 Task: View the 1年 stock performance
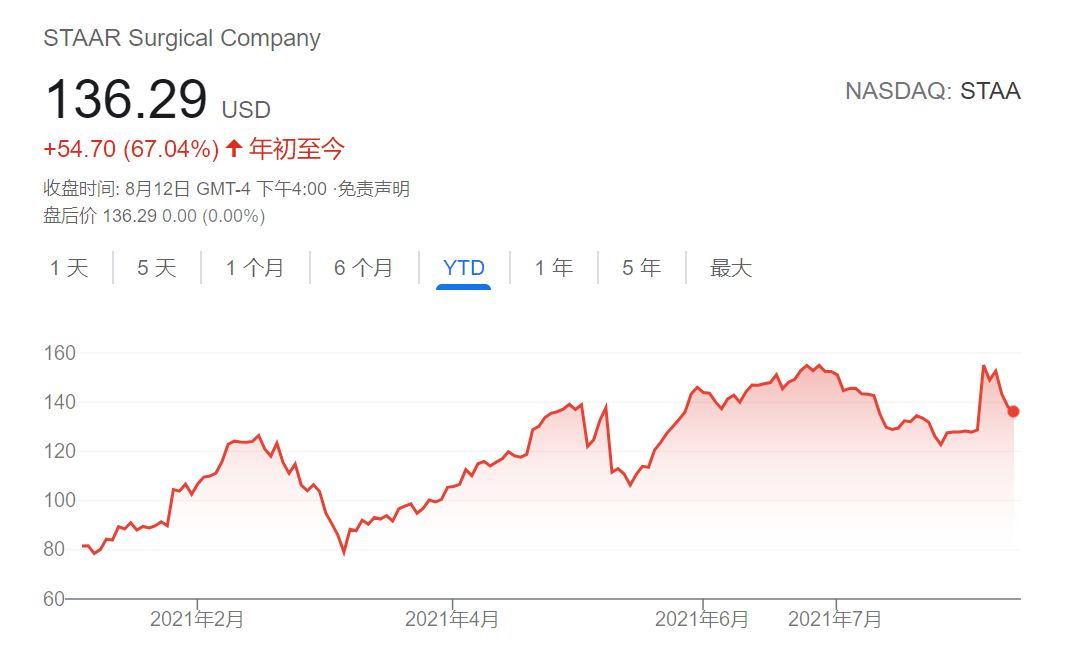point(551,268)
